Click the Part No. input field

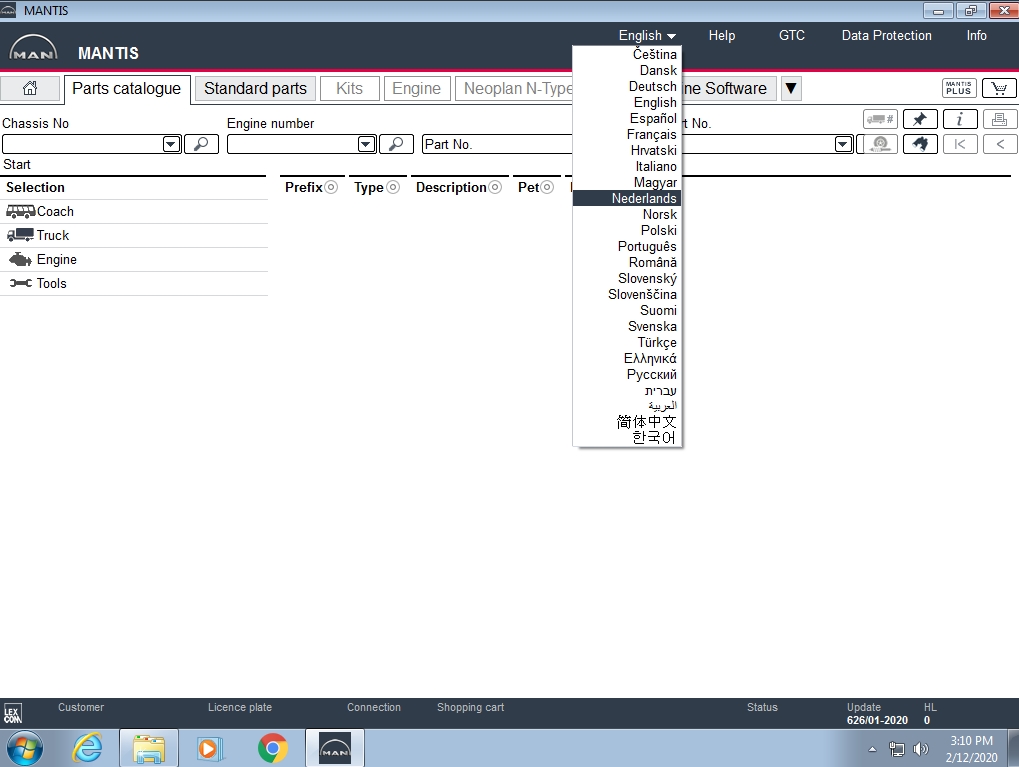coord(497,144)
